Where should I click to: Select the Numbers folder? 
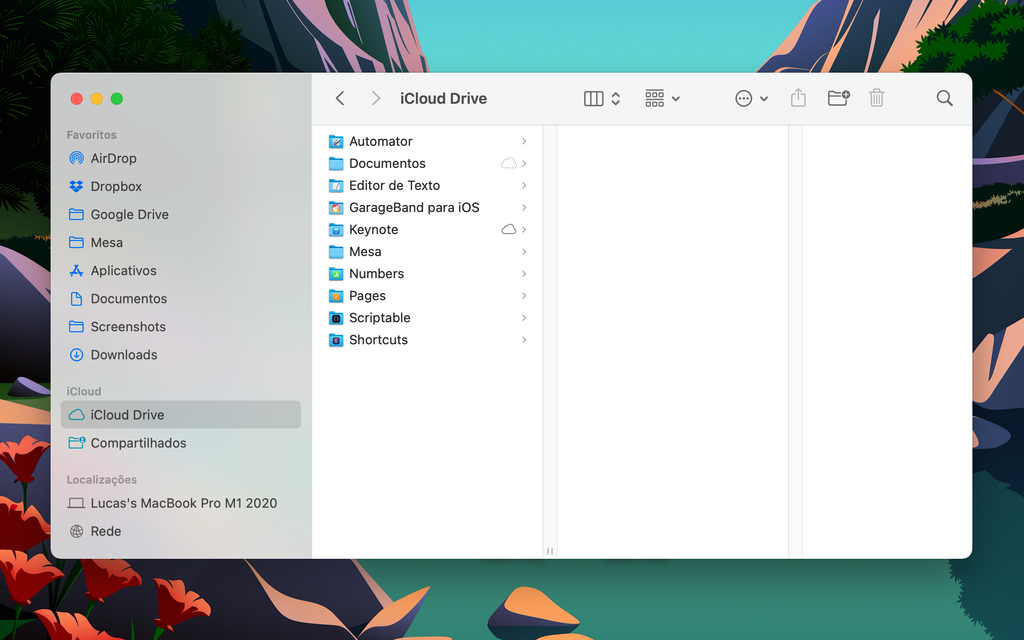click(x=428, y=274)
